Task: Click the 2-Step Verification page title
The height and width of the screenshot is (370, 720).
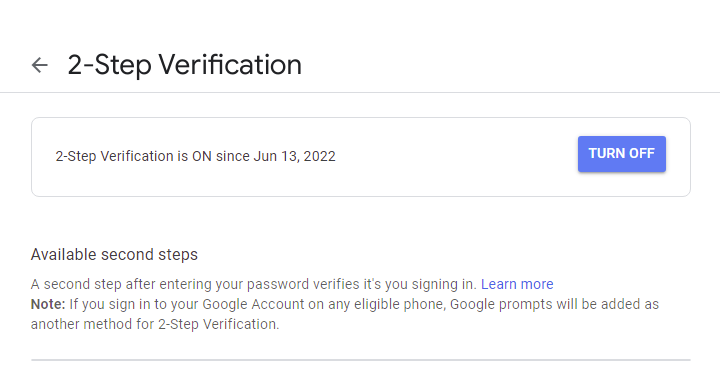Action: click(185, 65)
